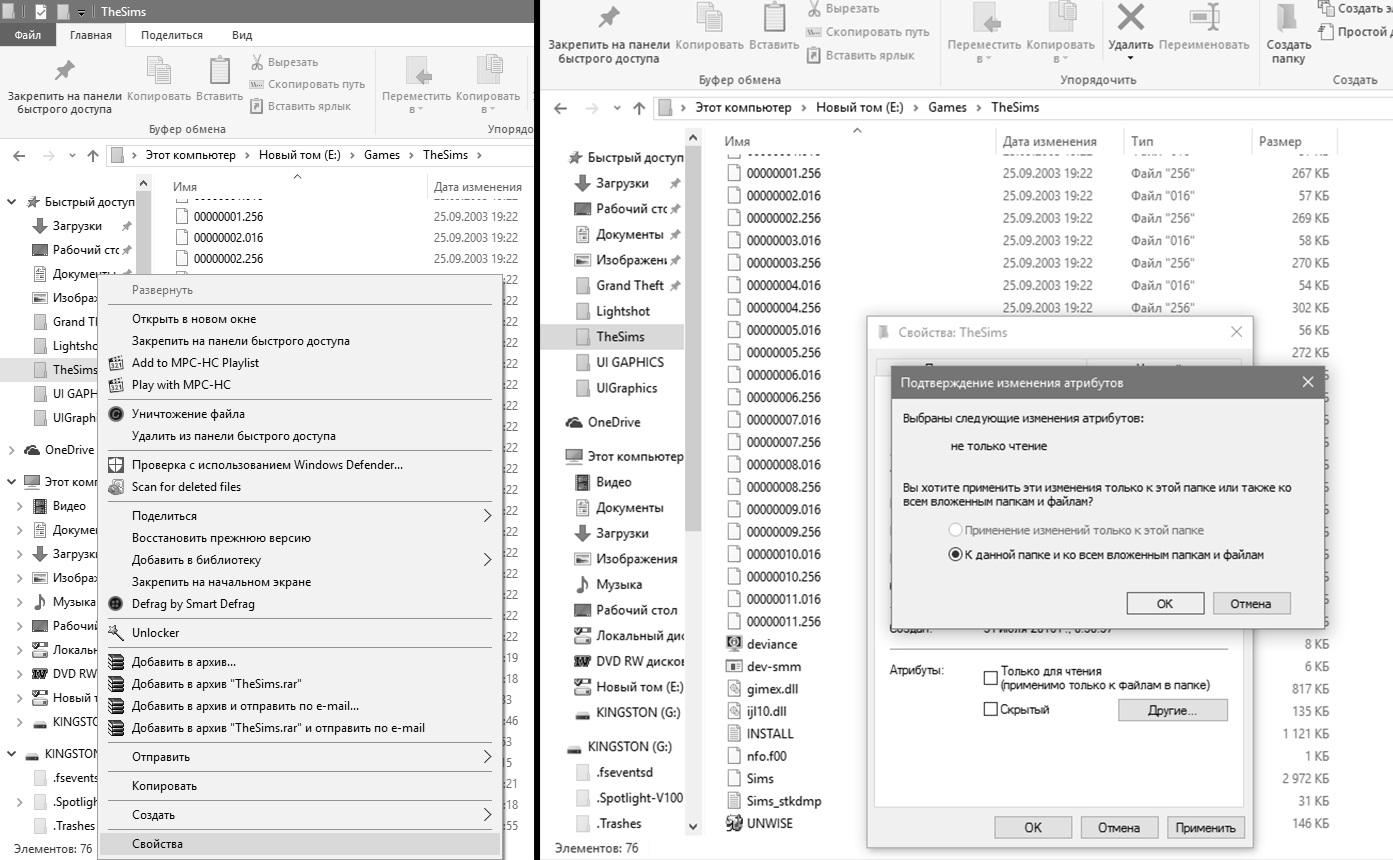
Task: Click the Back arrow in the Properties-dialog window
Action: [561, 108]
